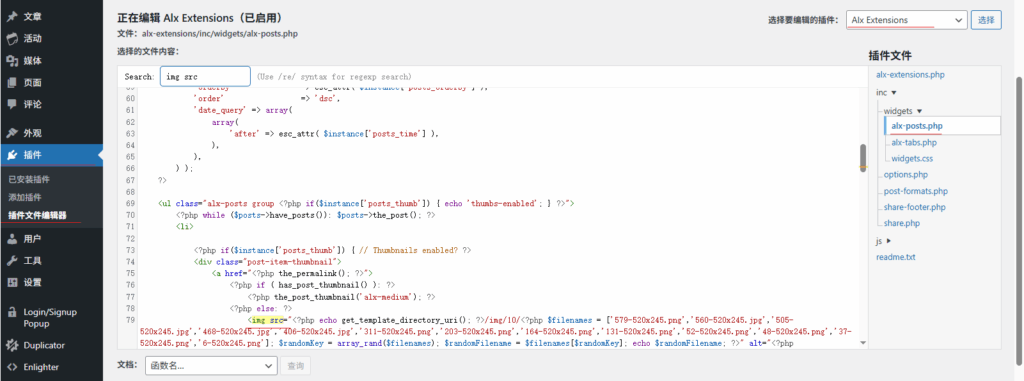The height and width of the screenshot is (381, 1024).
Task: Collapse the widgets folder
Action: coord(903,111)
